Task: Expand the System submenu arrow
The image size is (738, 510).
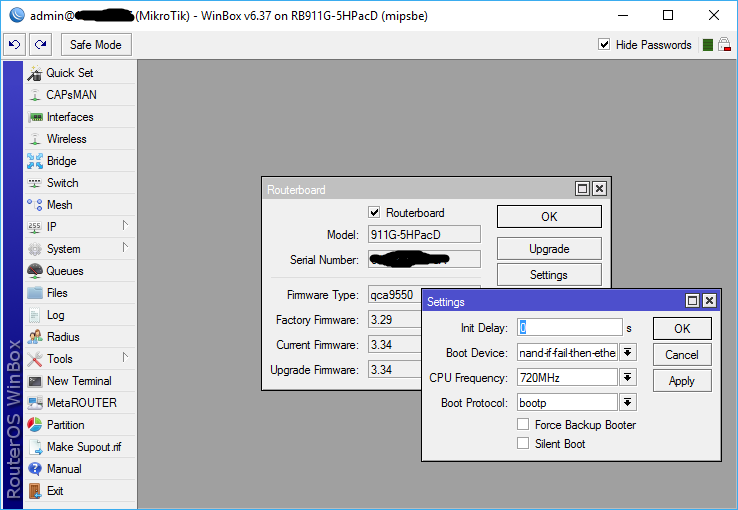Action: pyautogui.click(x=125, y=247)
